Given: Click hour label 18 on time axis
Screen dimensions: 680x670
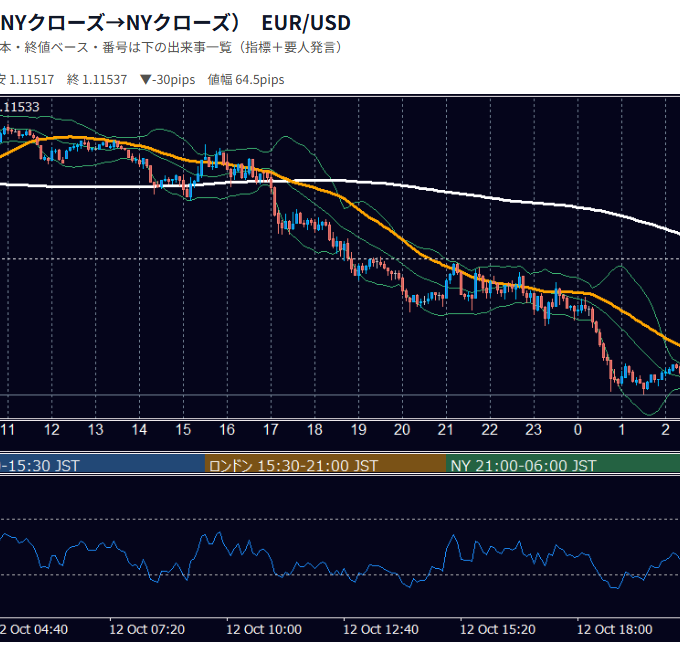Looking at the screenshot, I should 314,430.
